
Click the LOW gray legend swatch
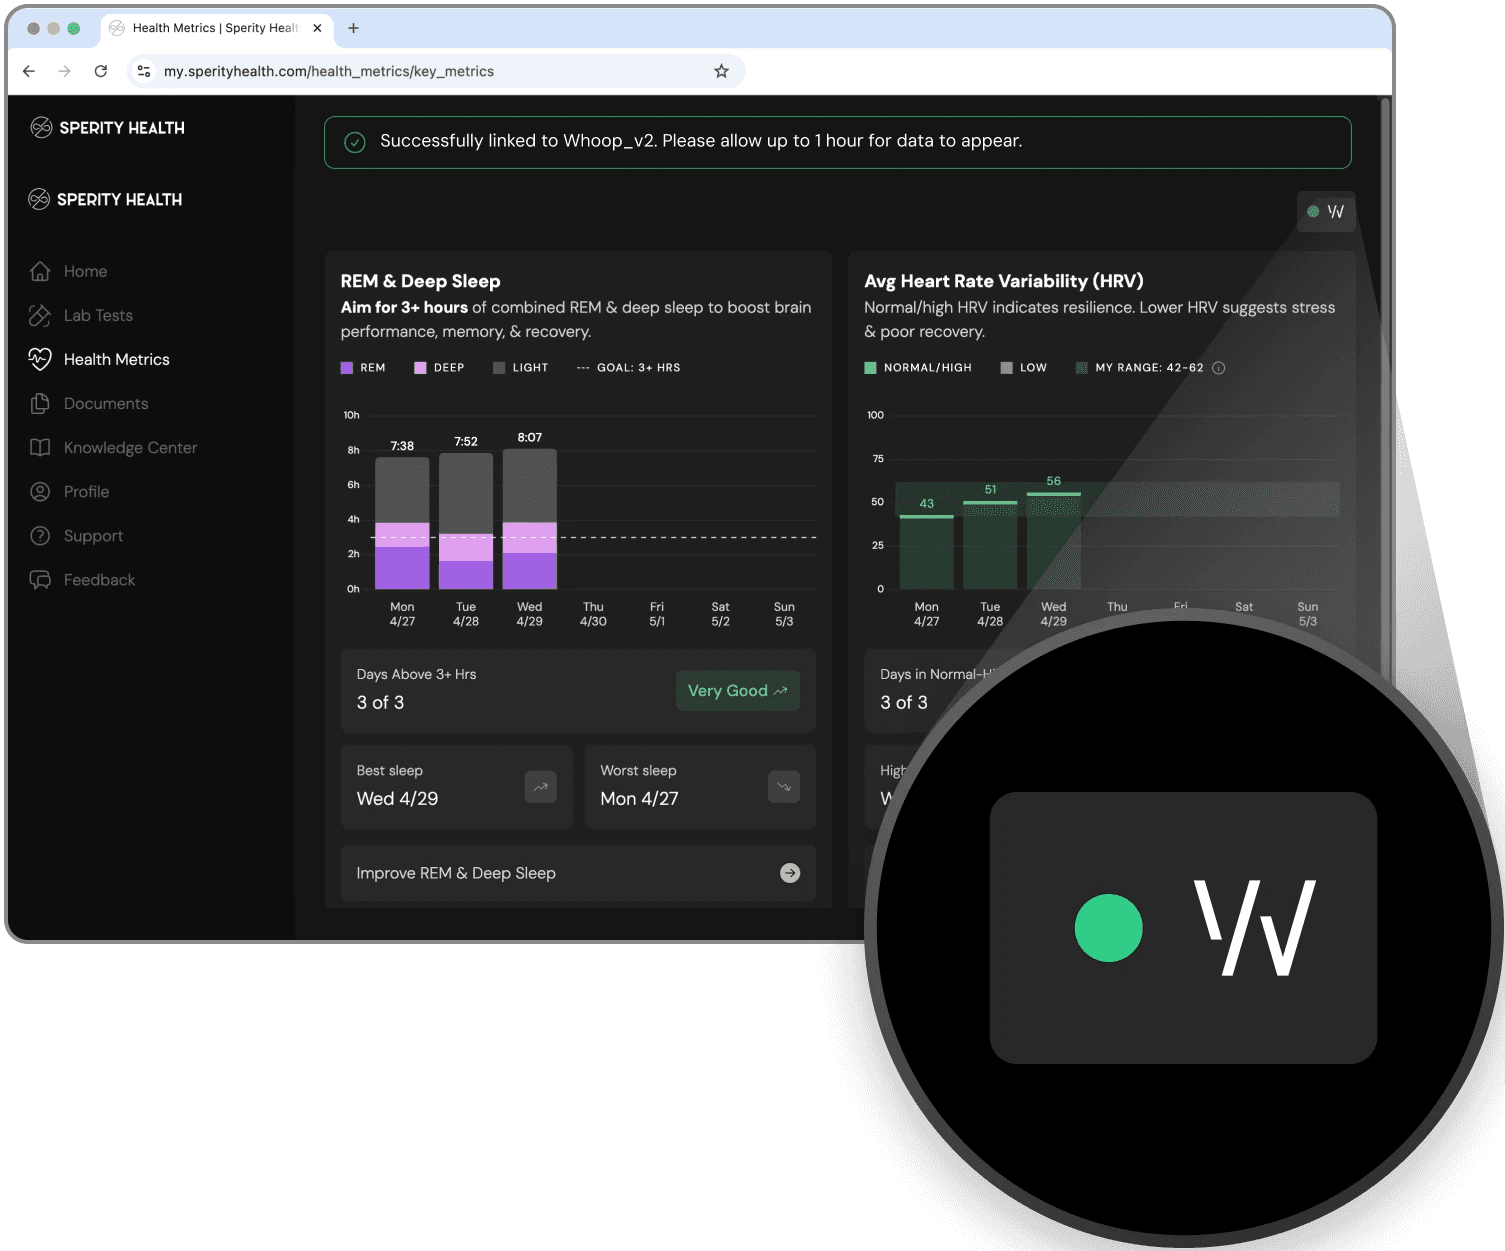point(1007,368)
